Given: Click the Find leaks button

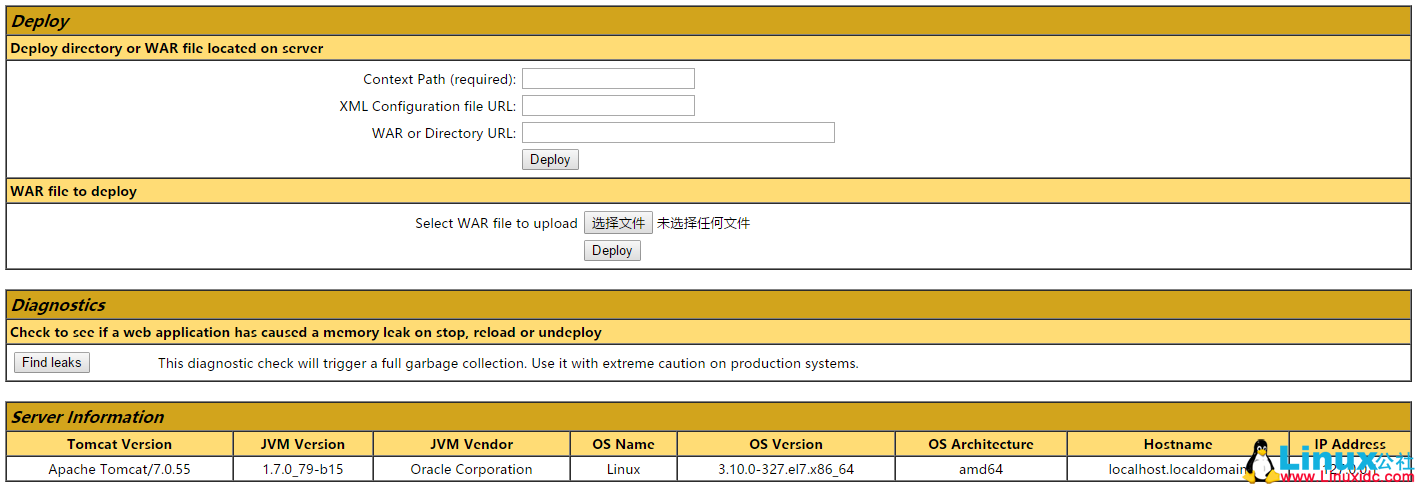Looking at the screenshot, I should coord(52,363).
